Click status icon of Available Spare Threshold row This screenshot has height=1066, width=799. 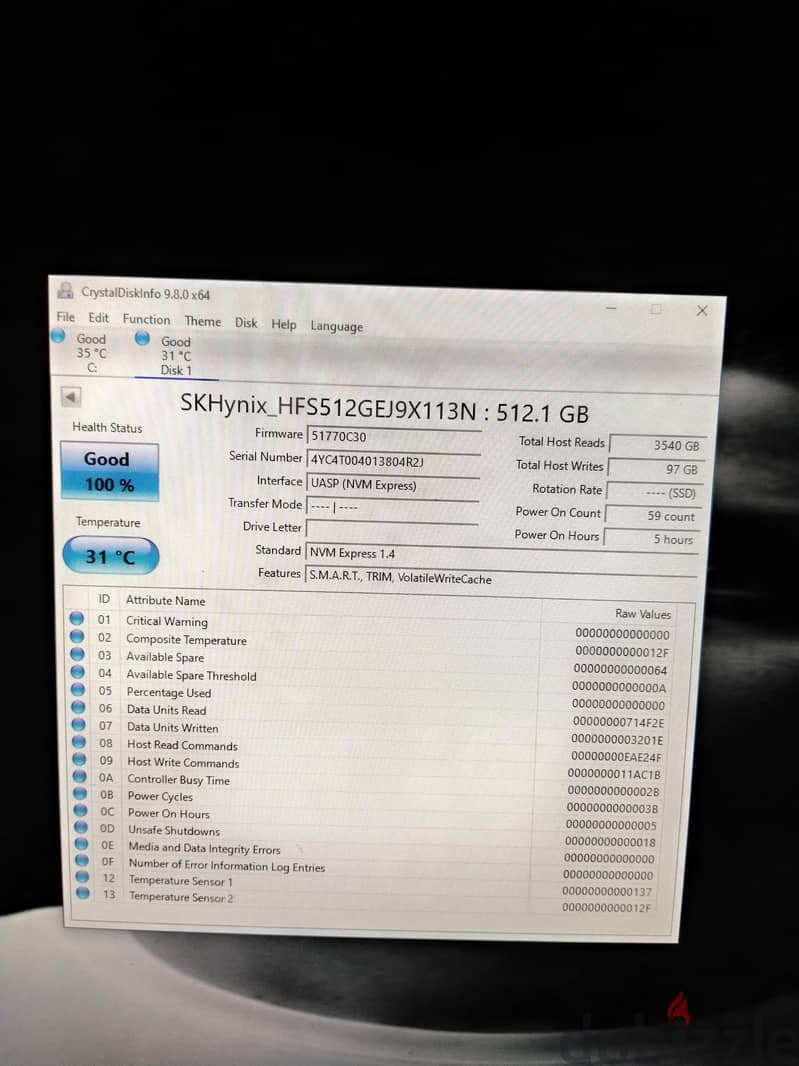coord(78,672)
